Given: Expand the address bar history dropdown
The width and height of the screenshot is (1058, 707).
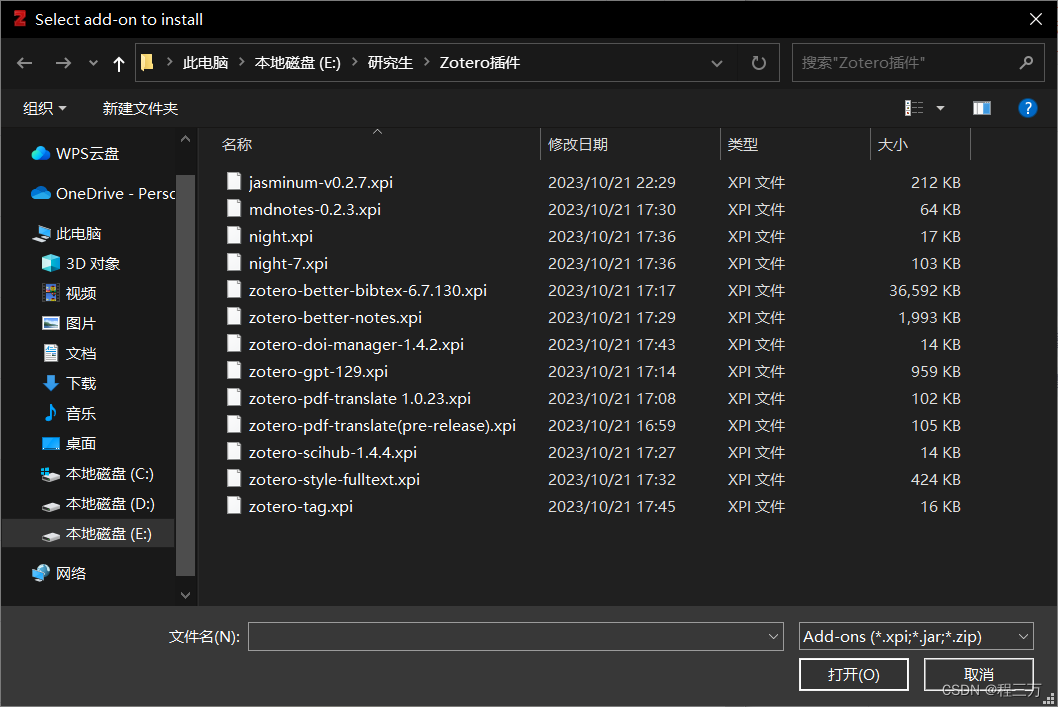Looking at the screenshot, I should [717, 63].
